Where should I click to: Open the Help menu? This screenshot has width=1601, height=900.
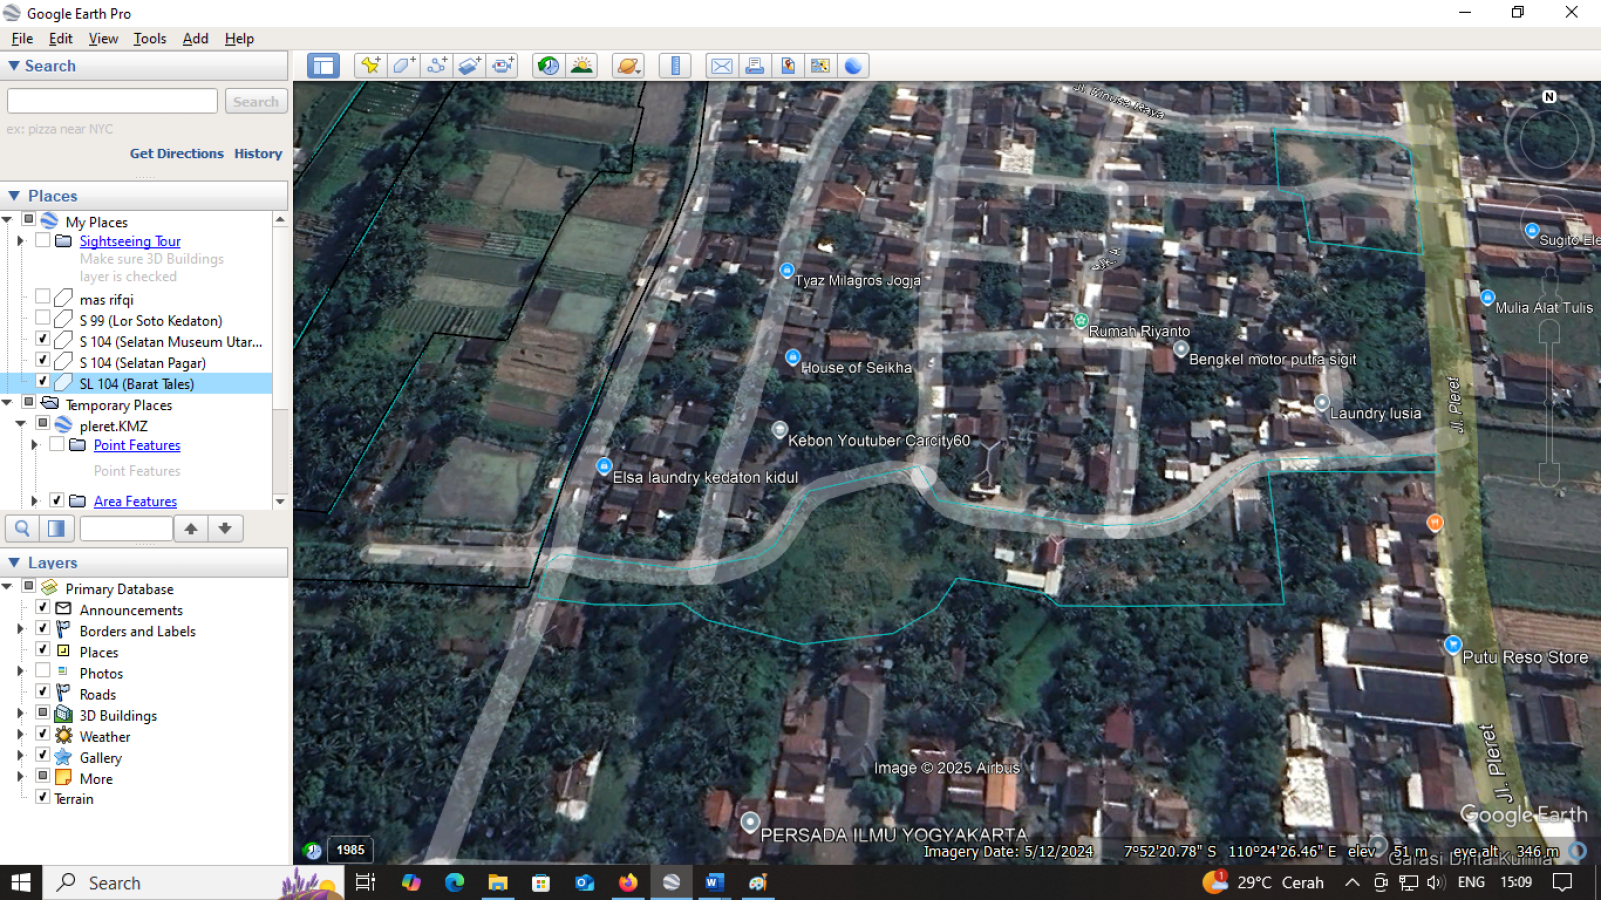(239, 38)
